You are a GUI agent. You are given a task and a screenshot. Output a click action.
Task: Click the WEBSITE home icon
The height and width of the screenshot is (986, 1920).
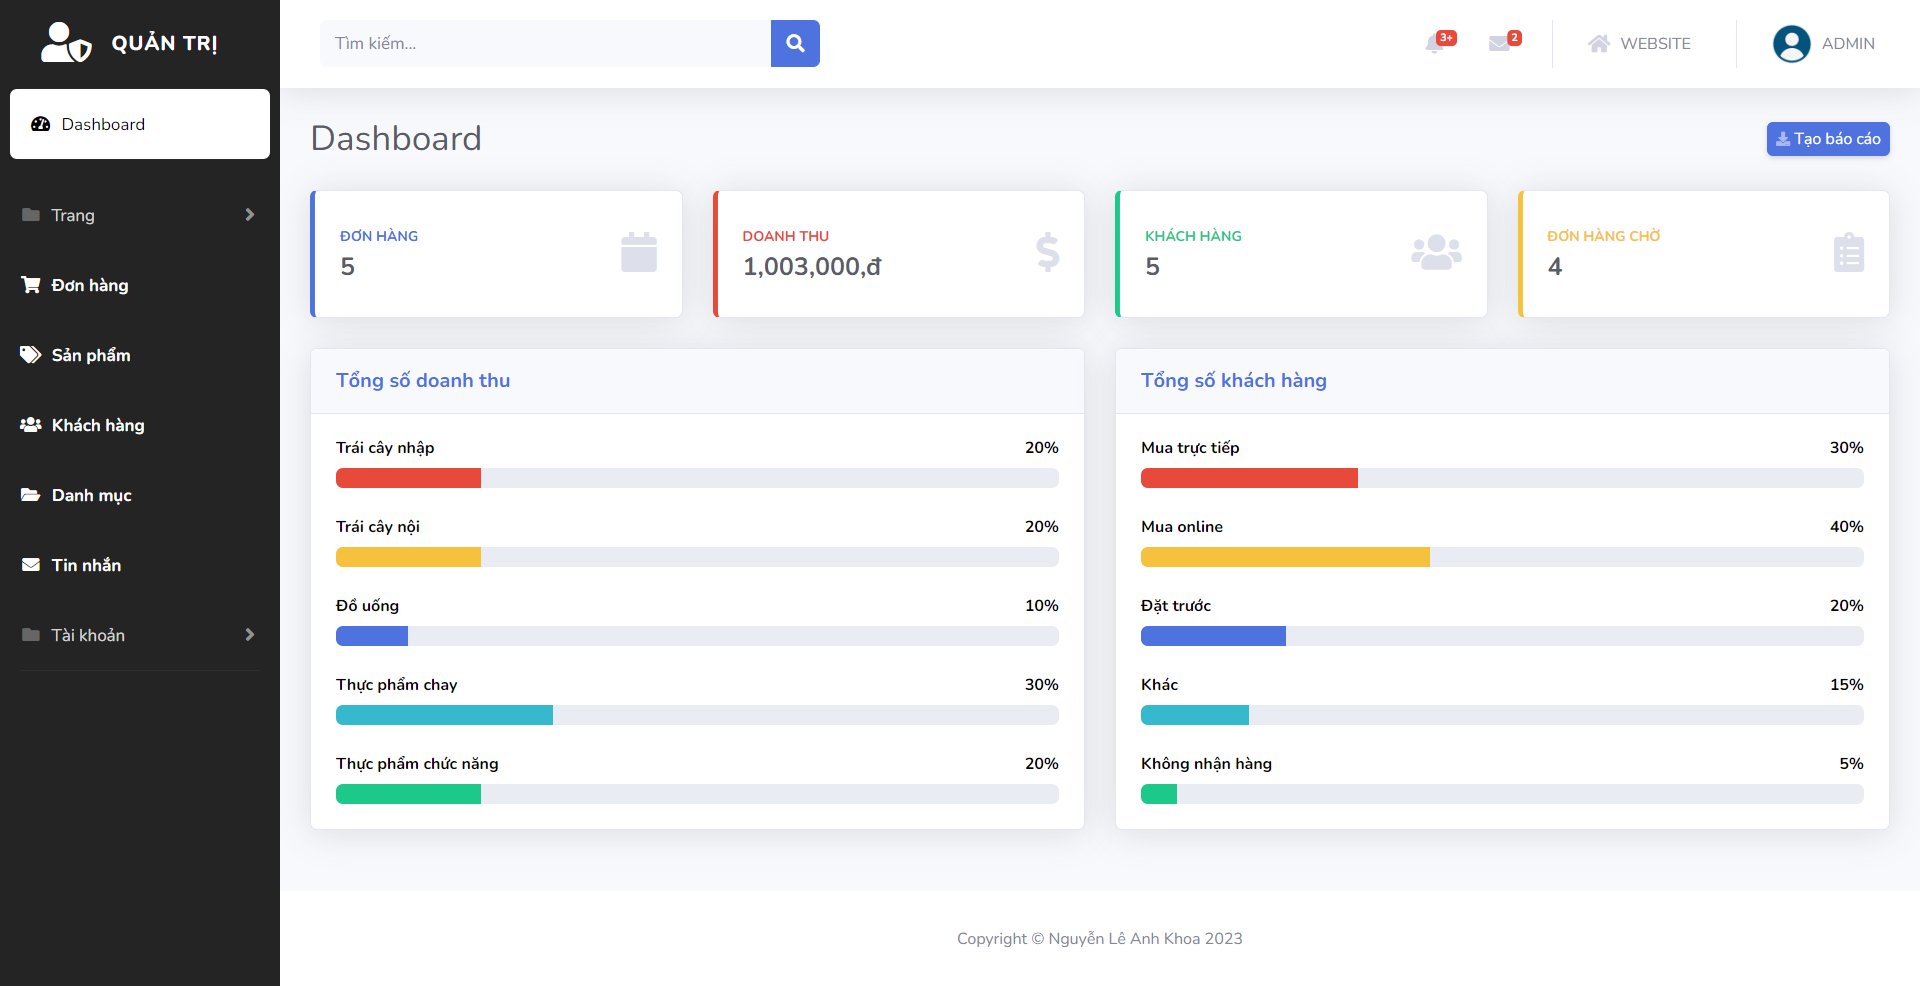(x=1599, y=43)
